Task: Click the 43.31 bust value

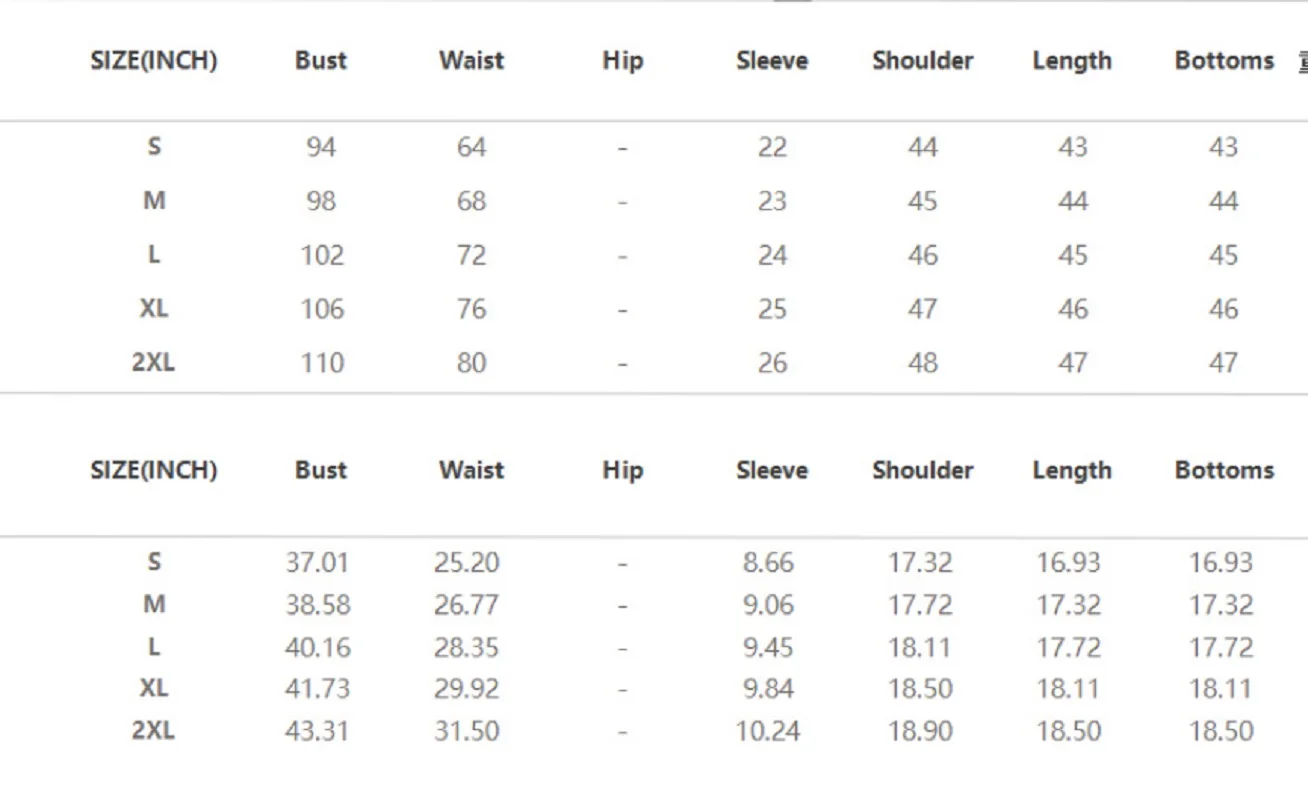Action: (317, 731)
